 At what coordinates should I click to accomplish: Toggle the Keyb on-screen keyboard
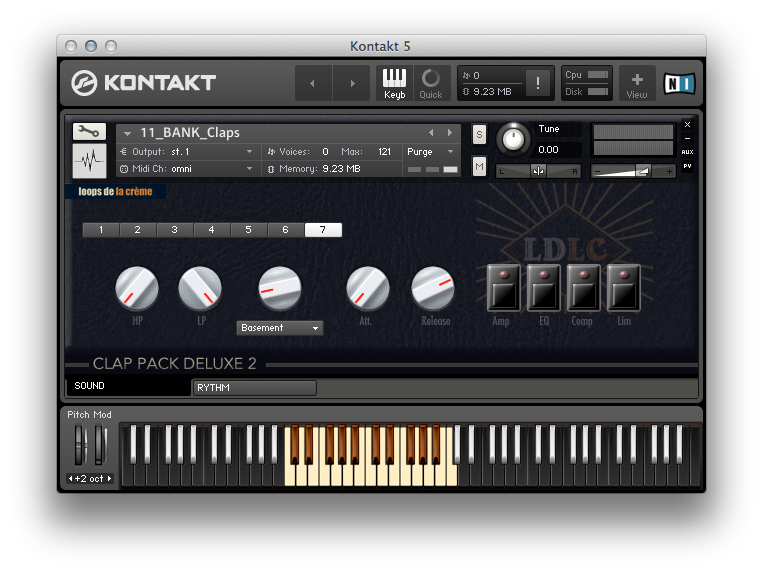coord(394,83)
